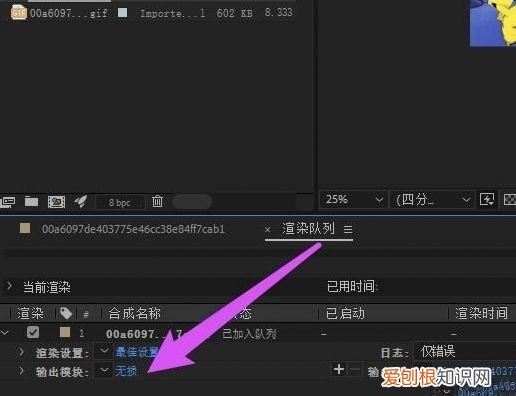The width and height of the screenshot is (516, 396).
Task: Delete selected project item with trash icon
Action: click(157, 201)
